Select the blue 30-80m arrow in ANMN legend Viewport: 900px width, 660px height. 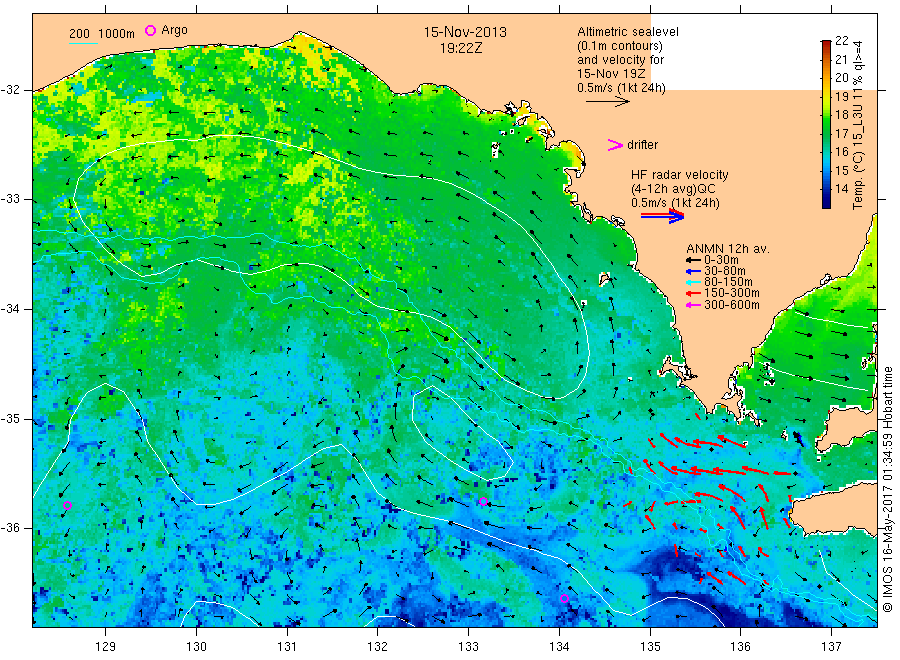[x=693, y=271]
